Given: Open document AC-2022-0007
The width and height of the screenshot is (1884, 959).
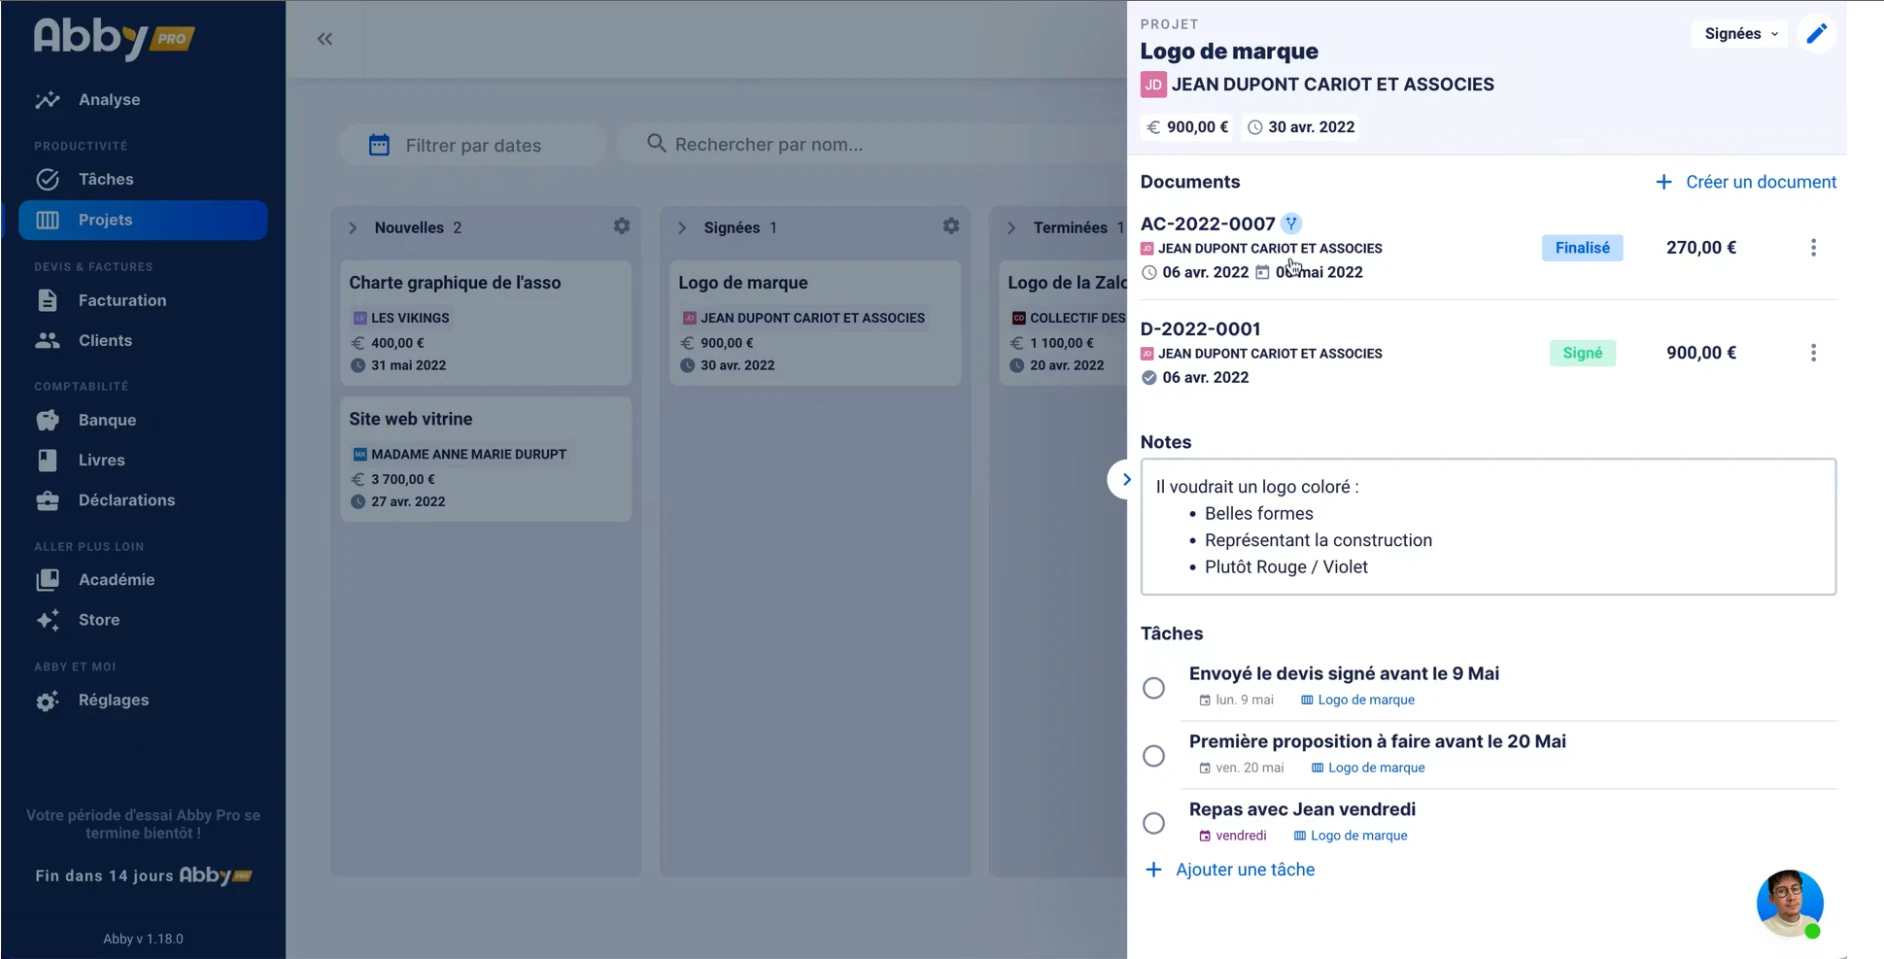Looking at the screenshot, I should click(x=1207, y=224).
